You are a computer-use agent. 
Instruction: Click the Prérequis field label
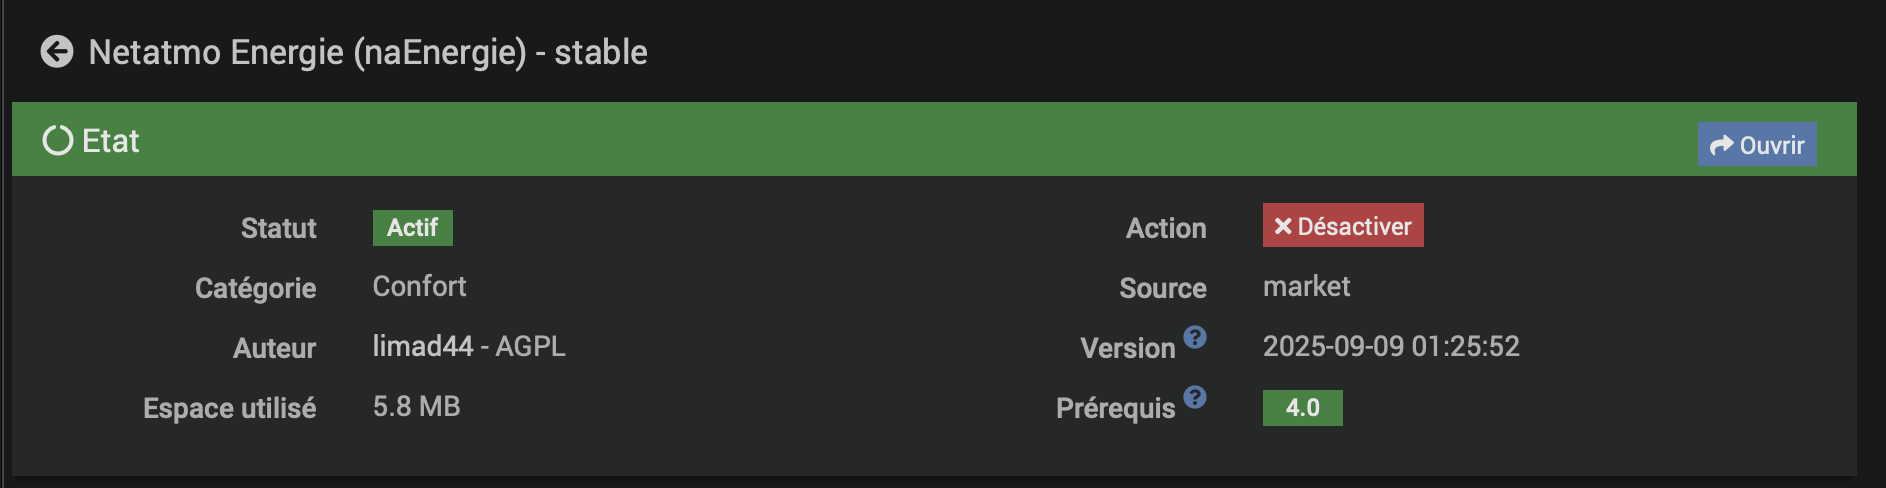[1115, 408]
